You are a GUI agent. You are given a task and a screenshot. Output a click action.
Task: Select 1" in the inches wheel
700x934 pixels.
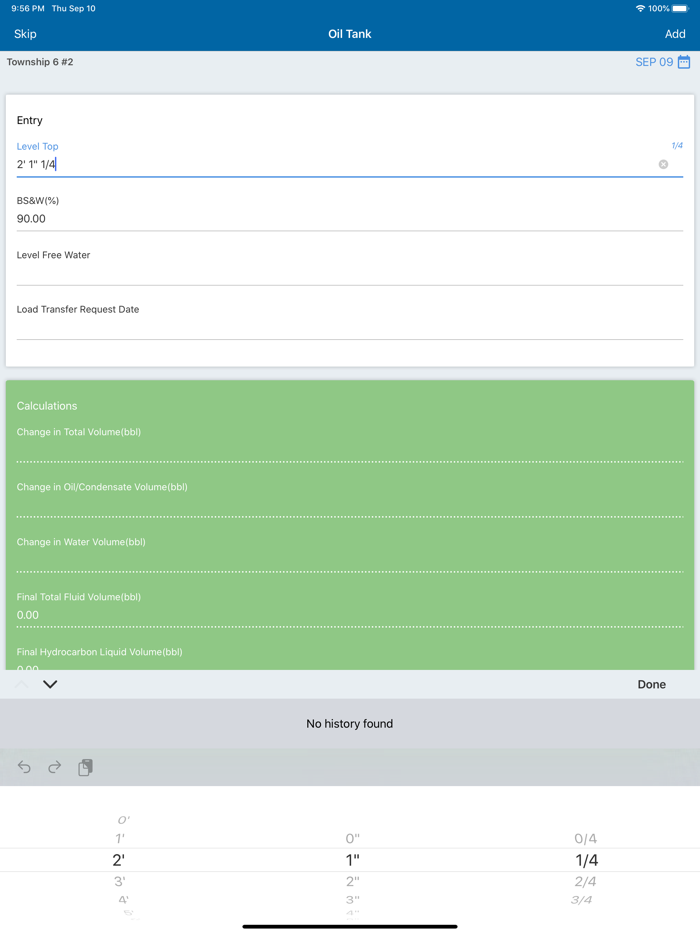point(353,860)
